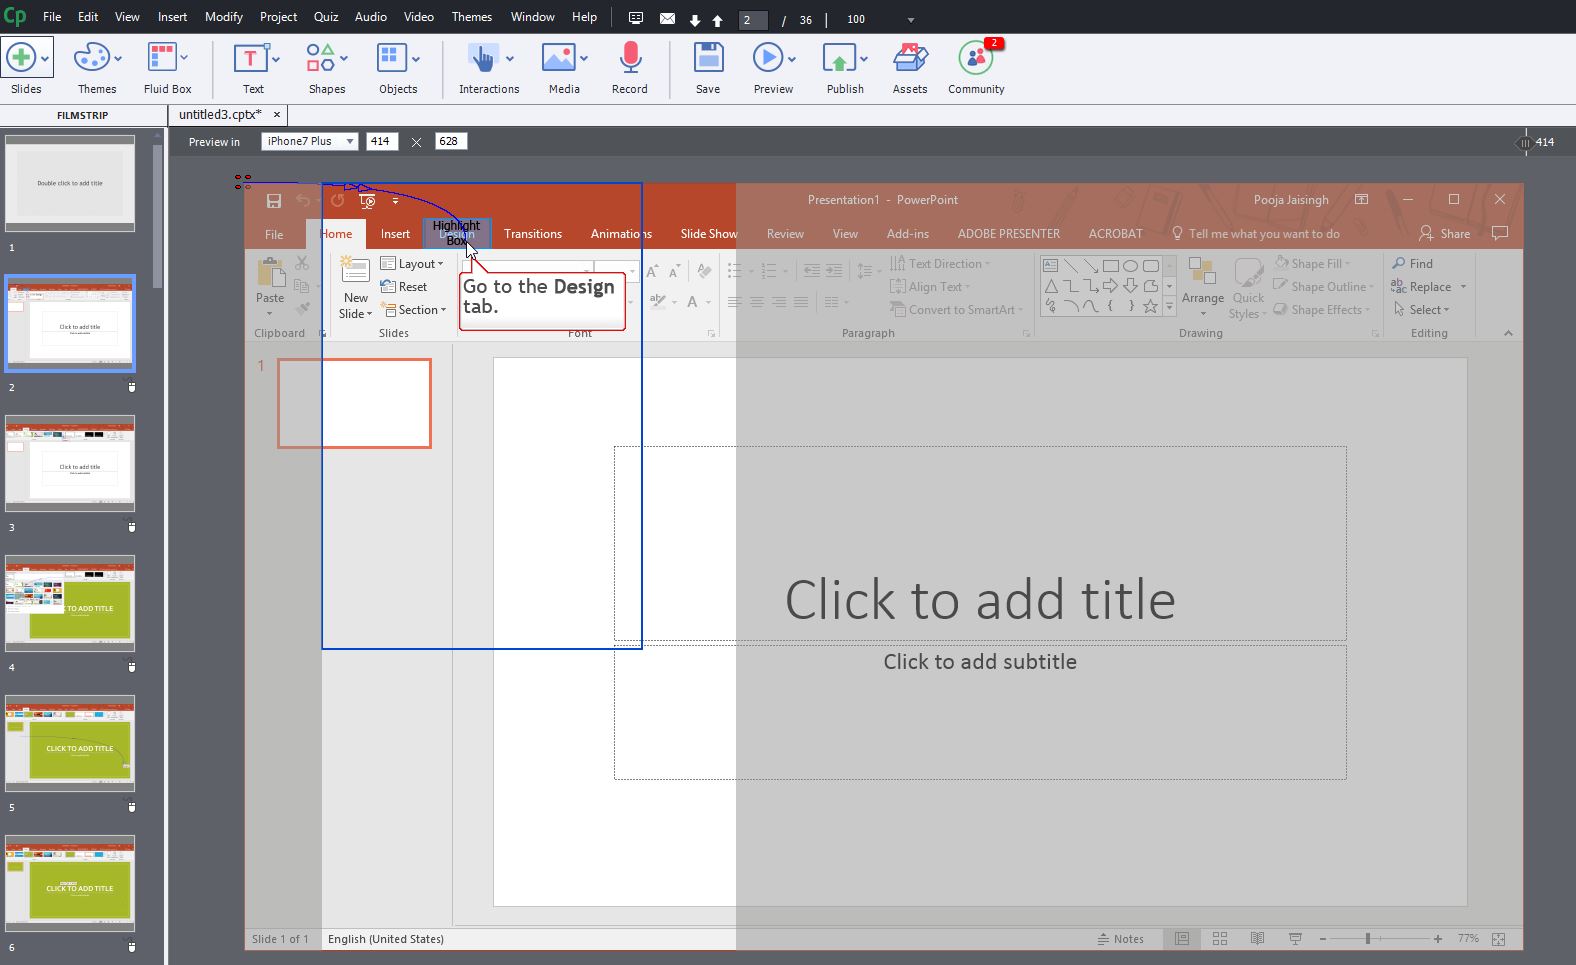The height and width of the screenshot is (965, 1576).
Task: Click the mouse icon under slide 2 thumbnail
Action: pos(131,387)
